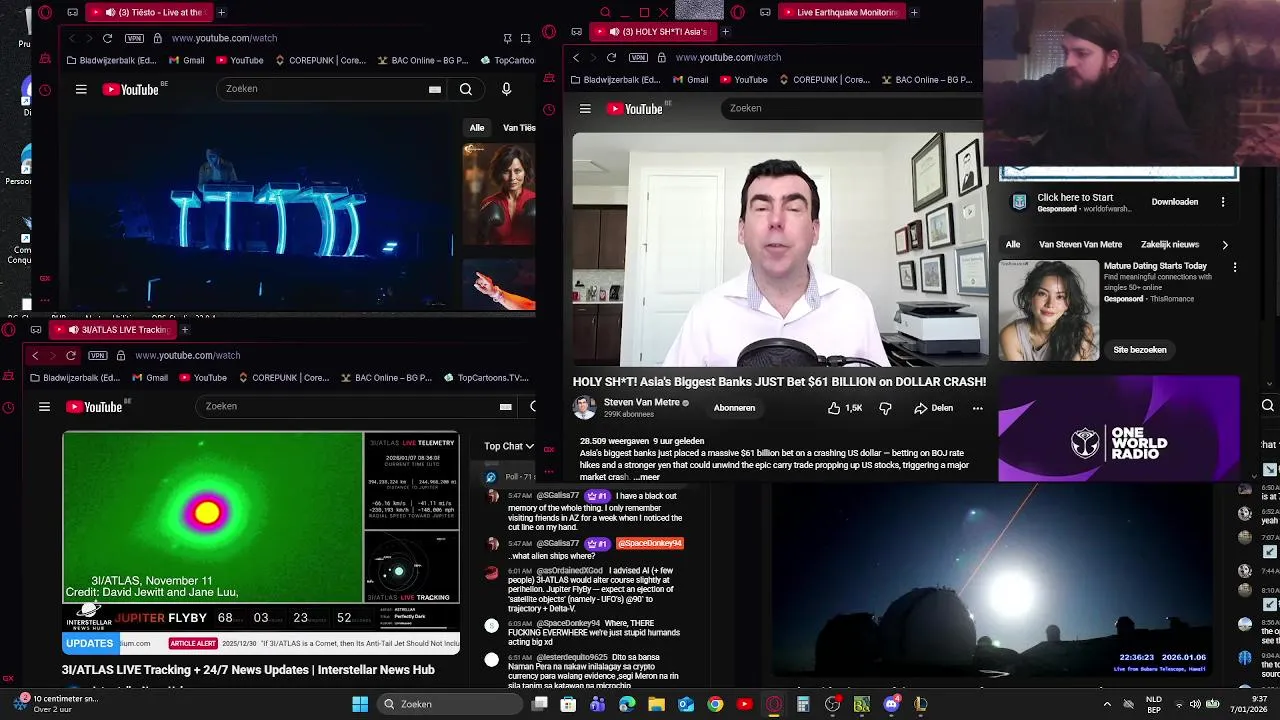
Task: Click taskbar Zoeken search box
Action: [450, 704]
